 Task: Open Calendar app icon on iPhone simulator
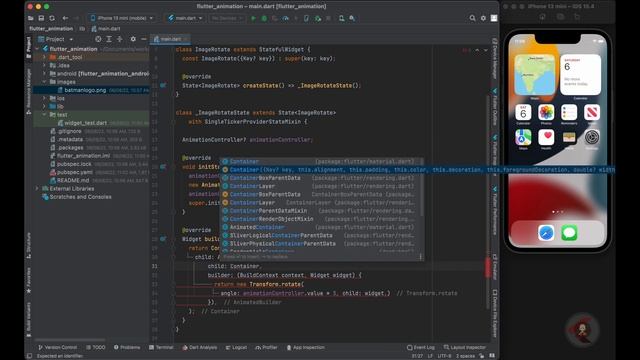(x=523, y=112)
